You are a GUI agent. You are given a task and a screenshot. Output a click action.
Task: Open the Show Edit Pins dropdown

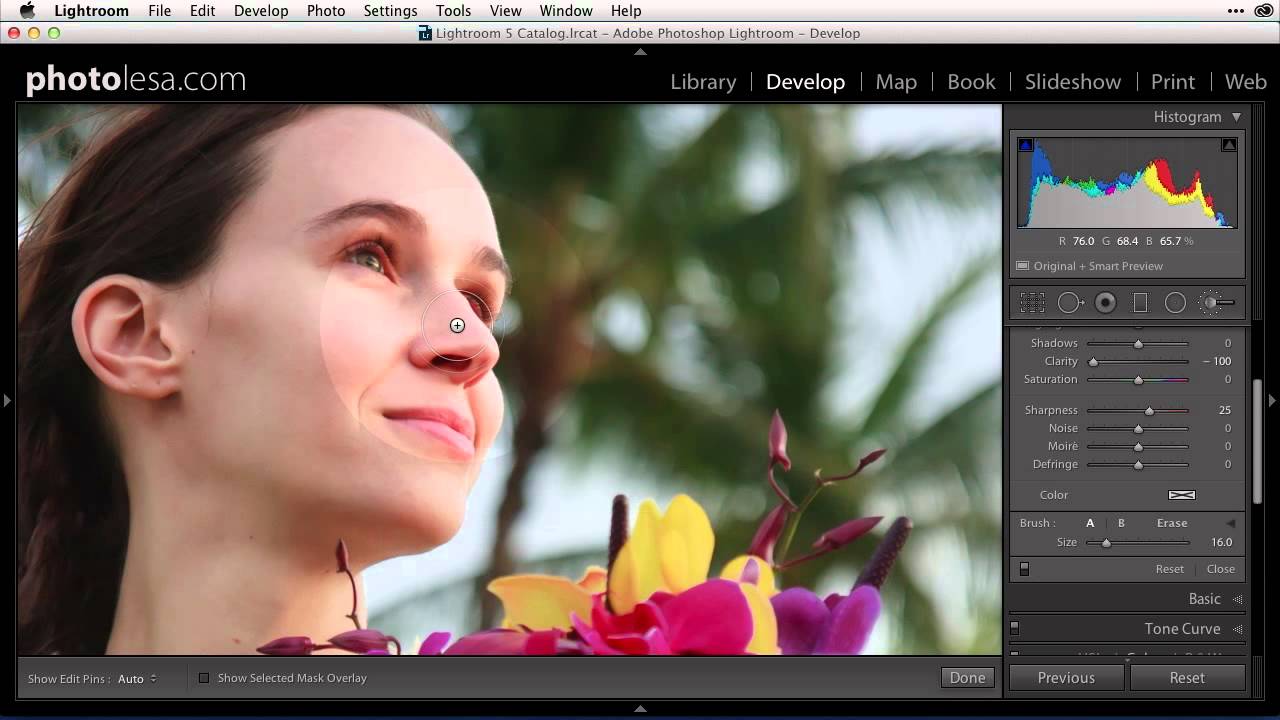click(x=136, y=678)
